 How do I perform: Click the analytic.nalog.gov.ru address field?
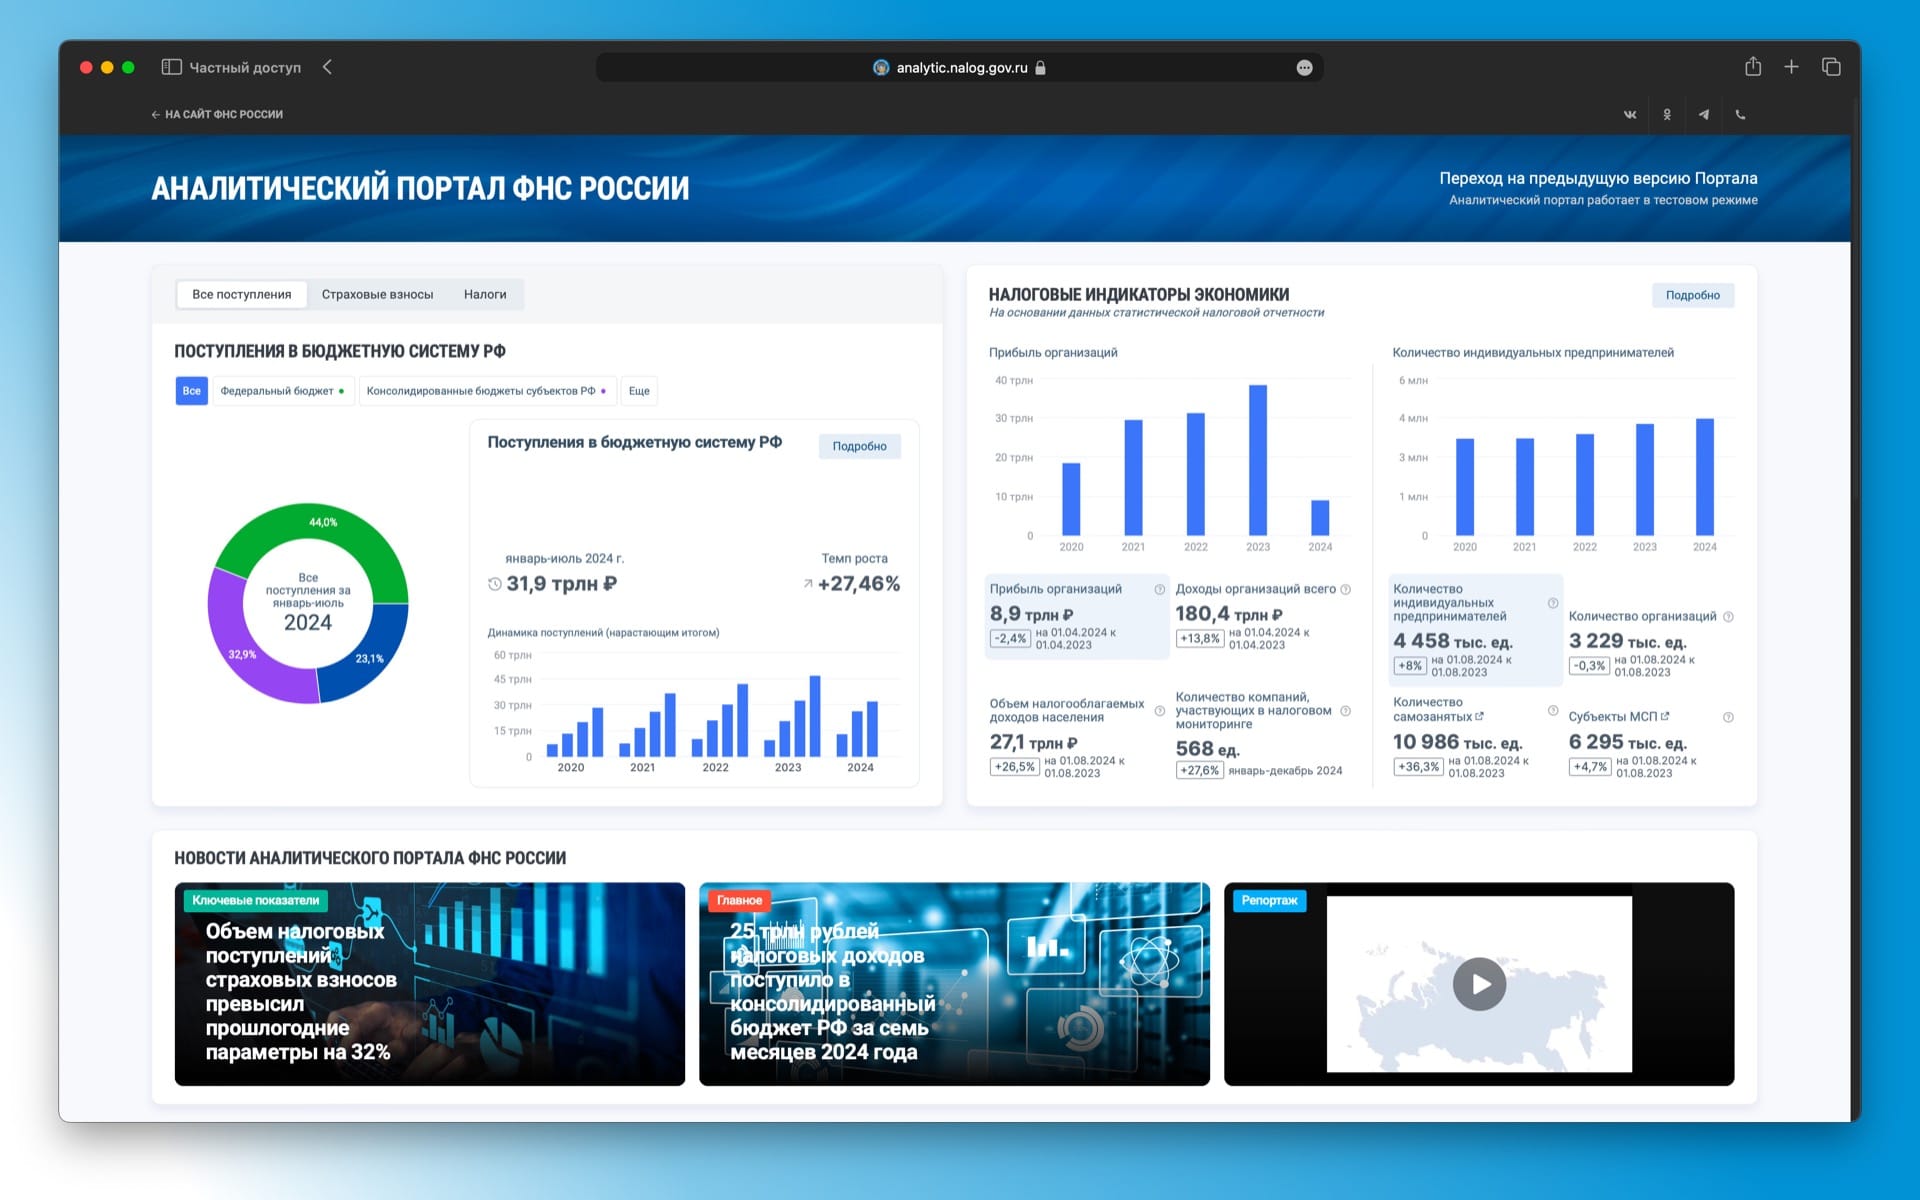[960, 68]
